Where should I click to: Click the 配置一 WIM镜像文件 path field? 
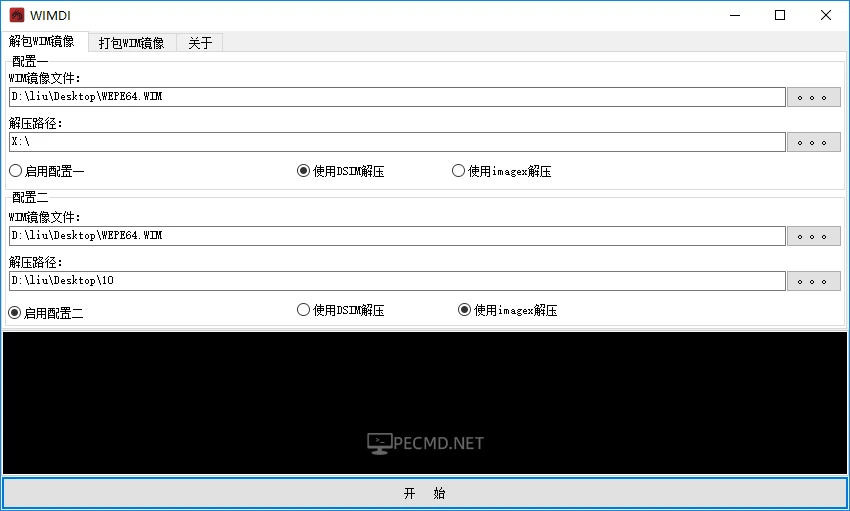click(397, 97)
